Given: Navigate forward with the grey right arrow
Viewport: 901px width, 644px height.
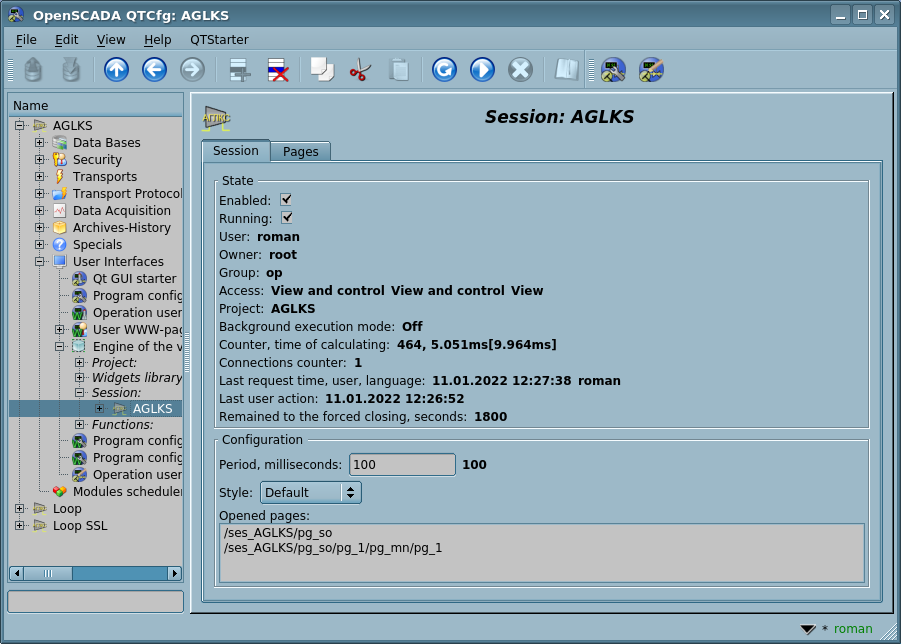Looking at the screenshot, I should [192, 70].
